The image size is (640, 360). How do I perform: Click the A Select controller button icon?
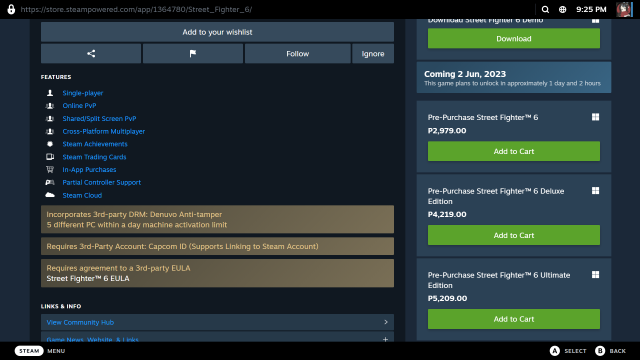tap(555, 351)
